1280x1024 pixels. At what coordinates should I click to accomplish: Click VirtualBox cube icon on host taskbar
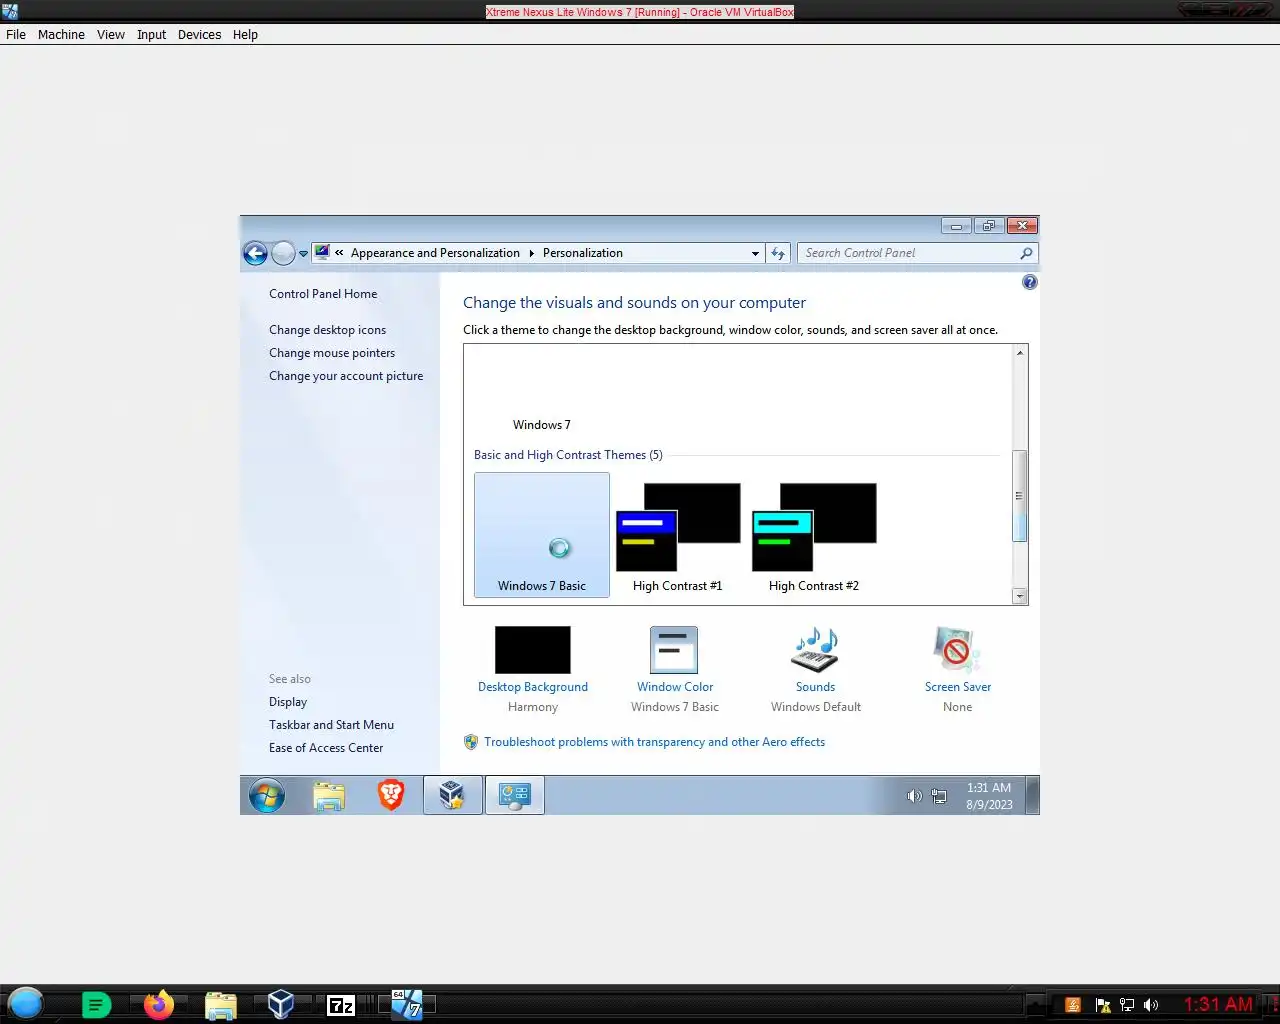point(281,1004)
